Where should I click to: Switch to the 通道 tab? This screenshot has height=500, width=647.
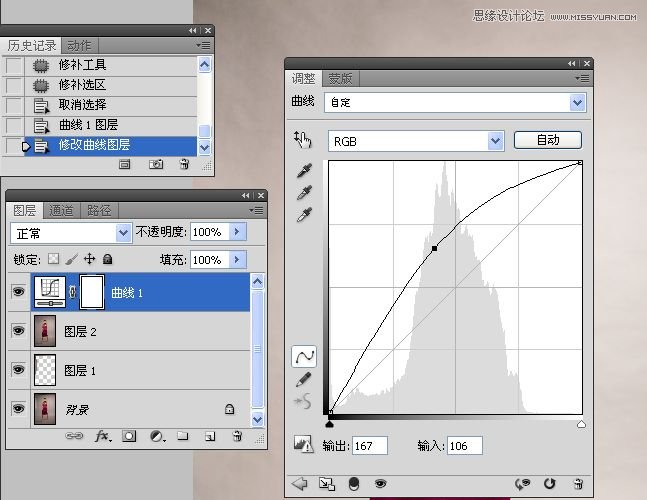point(62,210)
